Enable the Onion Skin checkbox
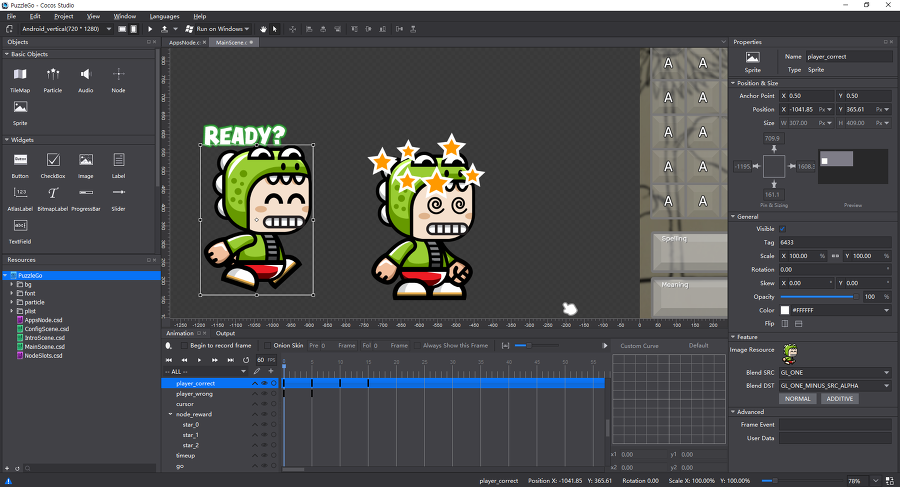Screen dimensions: 900x487 tap(267, 345)
